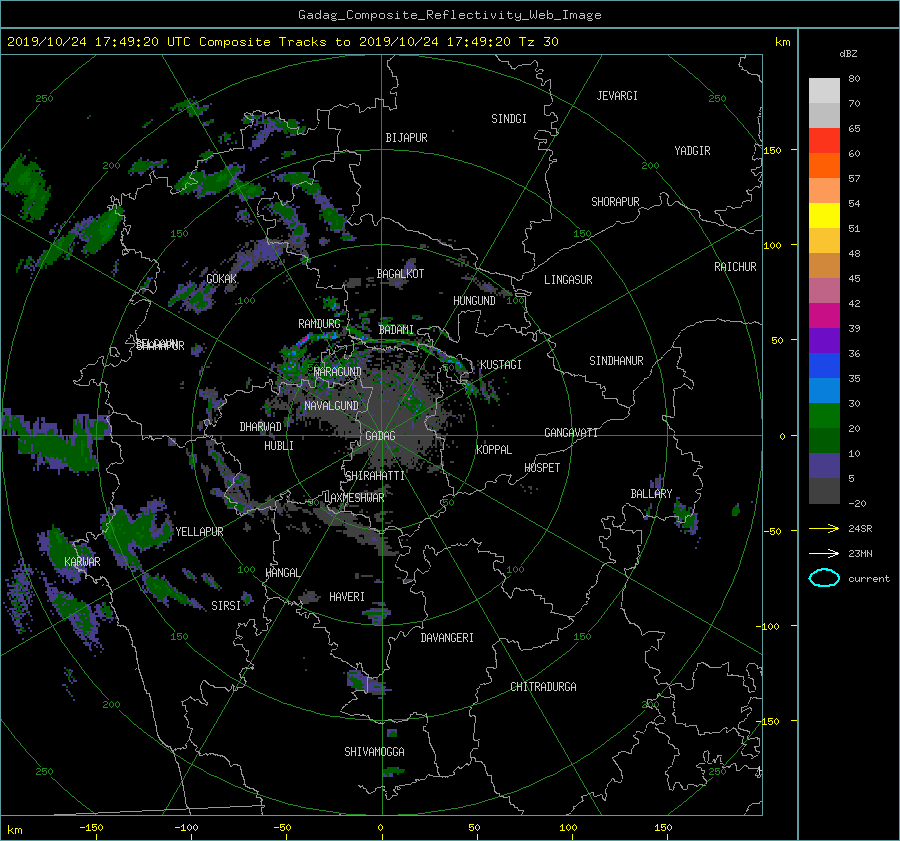Select the yellow 54 dBZ color swatch

[x=824, y=215]
